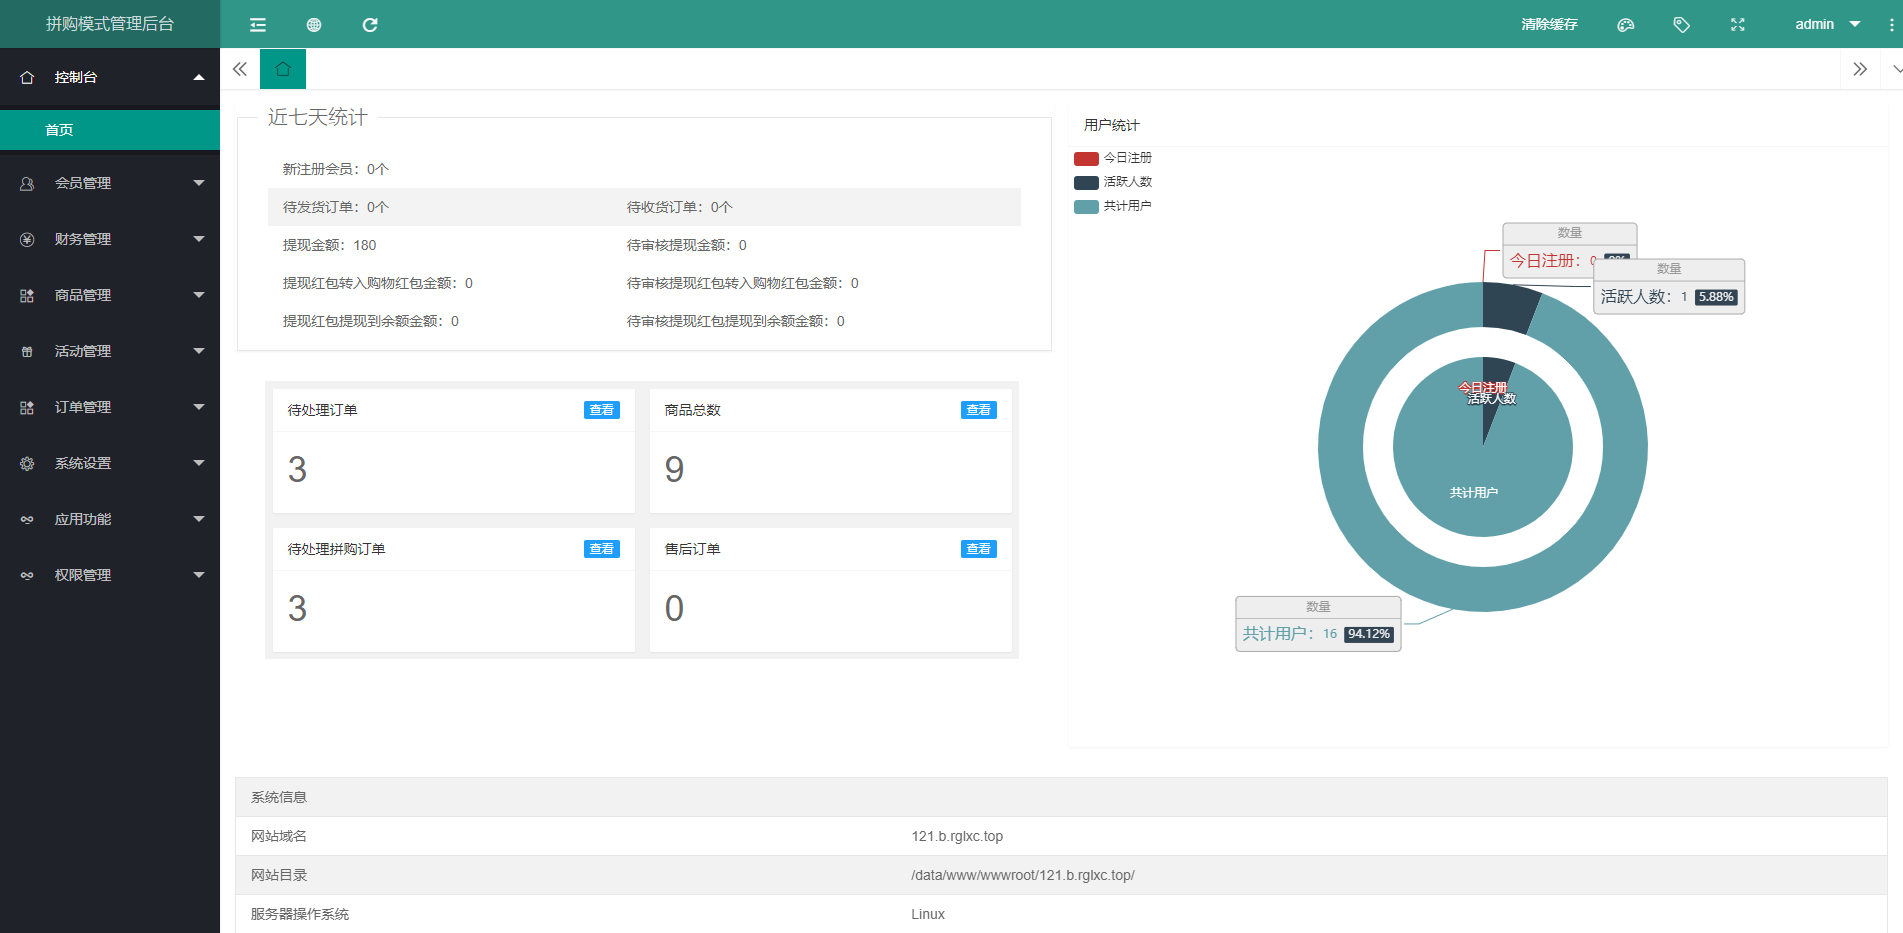This screenshot has width=1903, height=933.
Task: Open the admin user dropdown
Action: tap(1826, 24)
